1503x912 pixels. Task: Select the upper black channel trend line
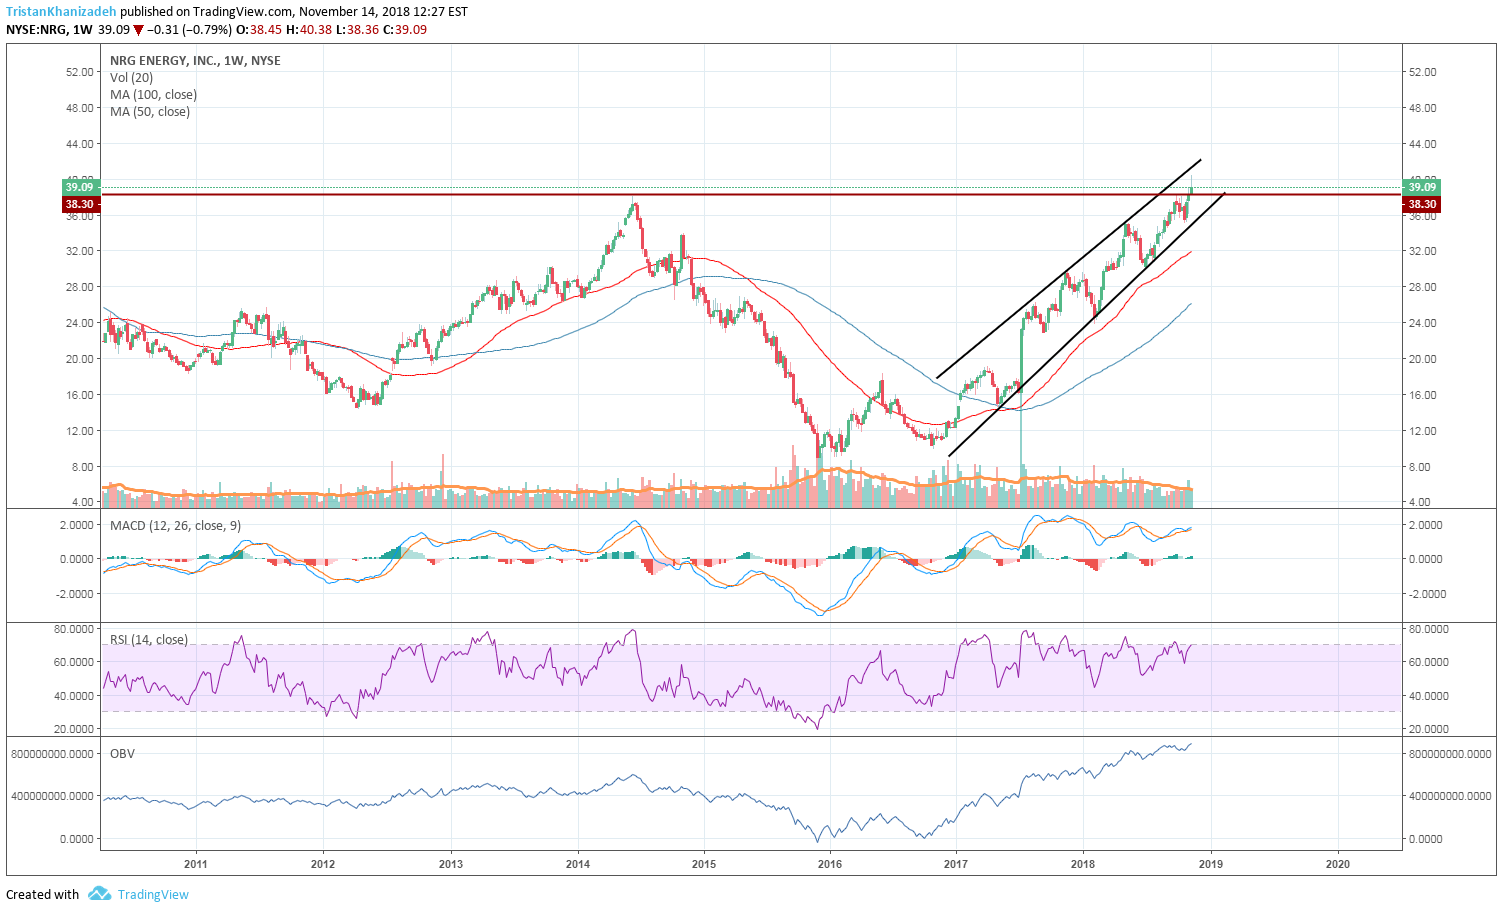pyautogui.click(x=1068, y=269)
